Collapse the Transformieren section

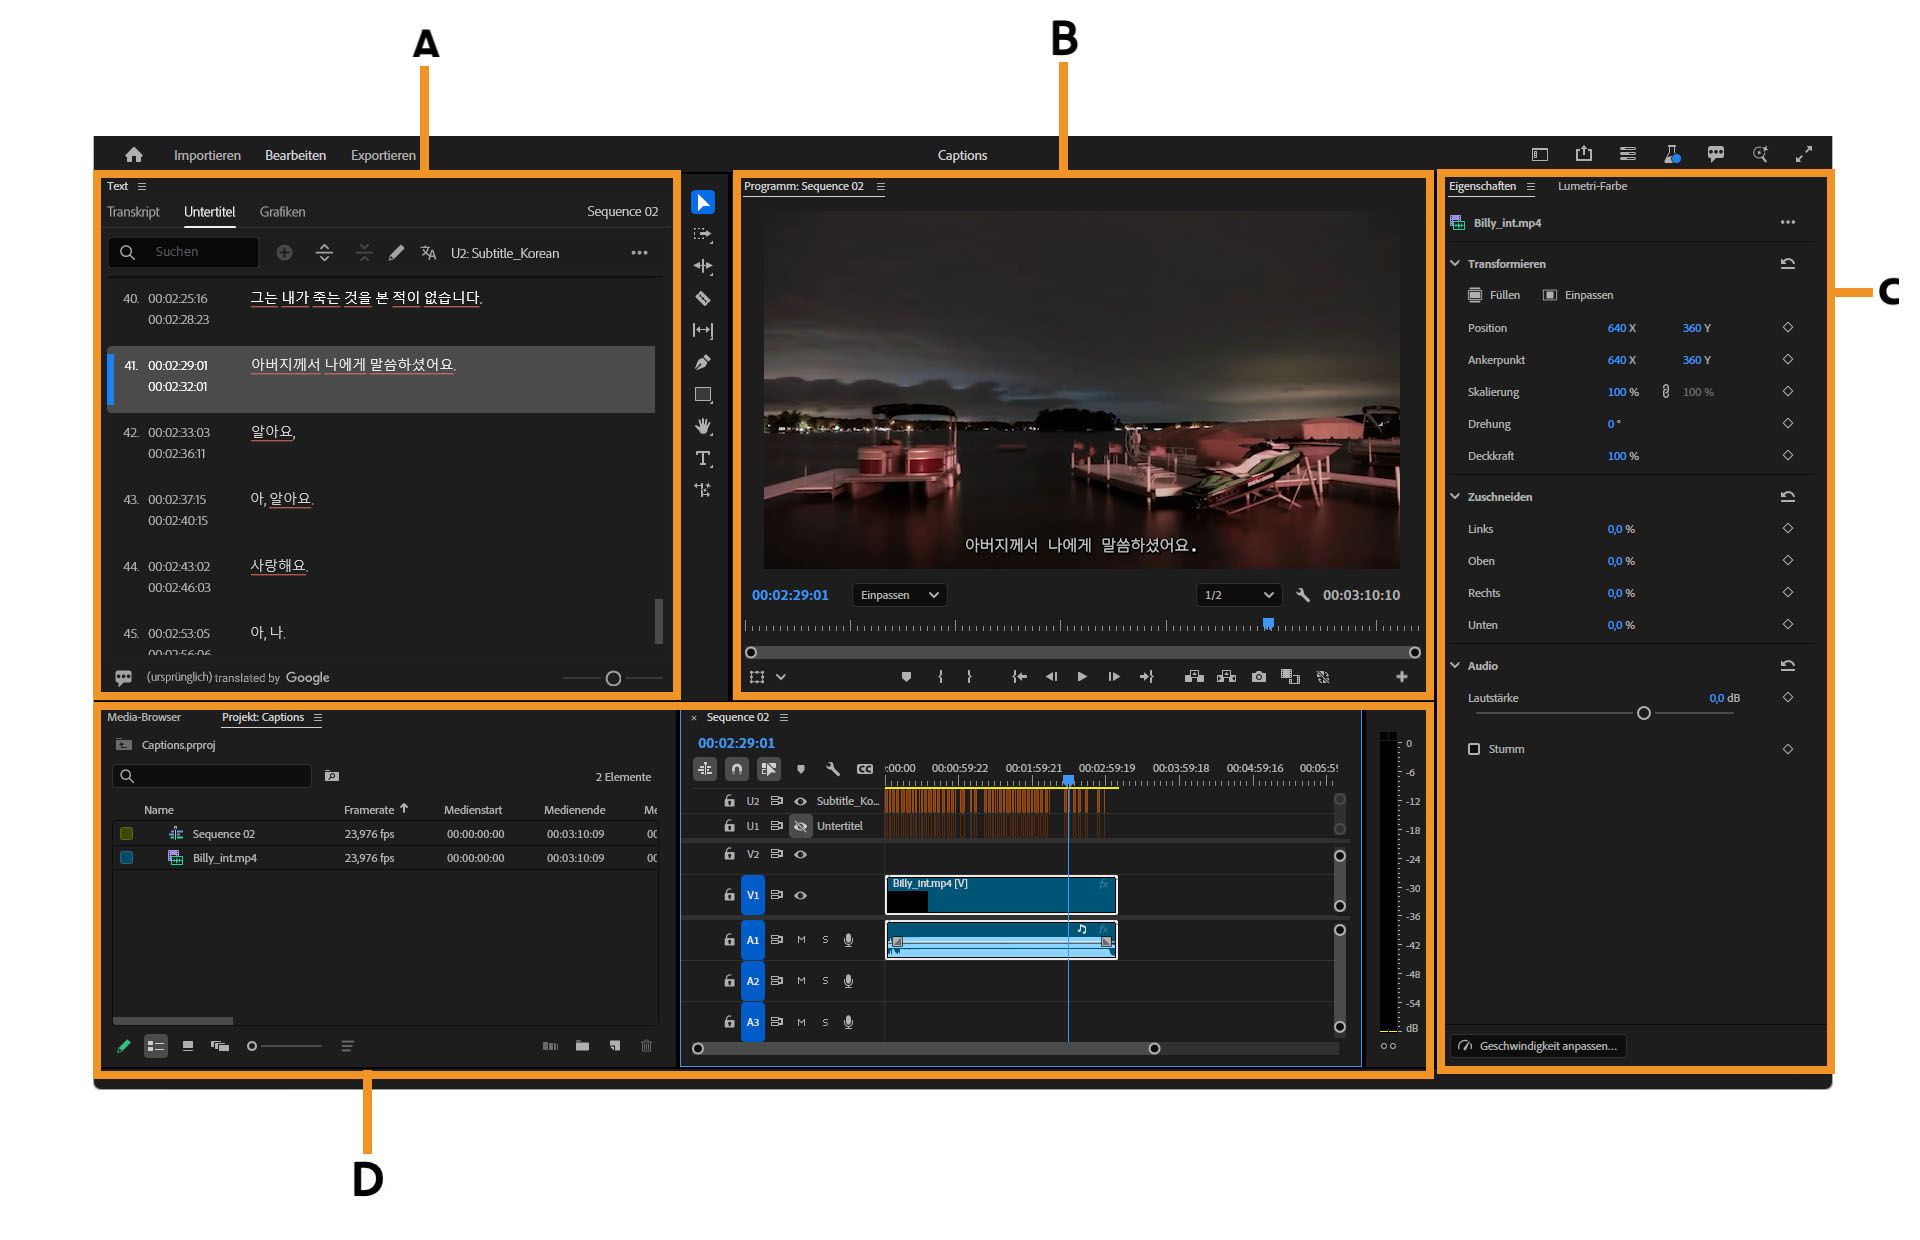pyautogui.click(x=1455, y=264)
